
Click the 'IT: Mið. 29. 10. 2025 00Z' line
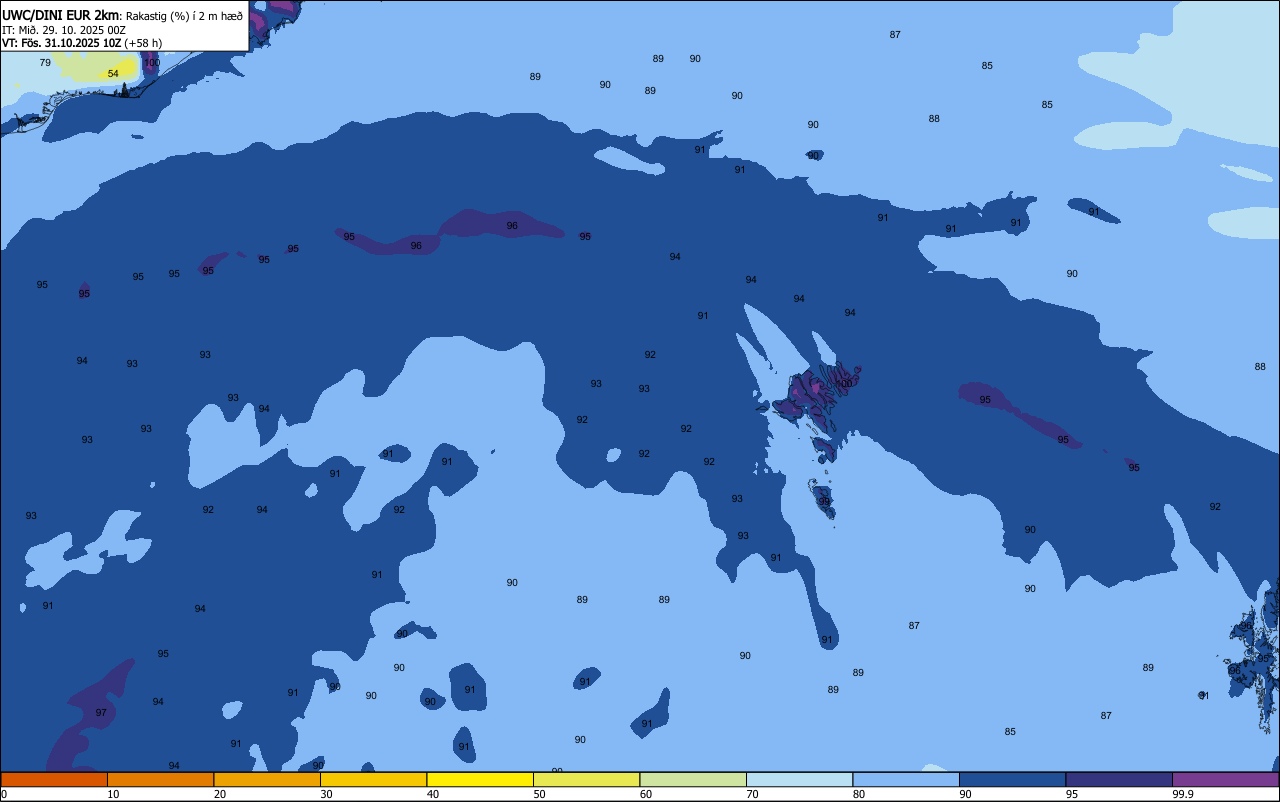64,30
